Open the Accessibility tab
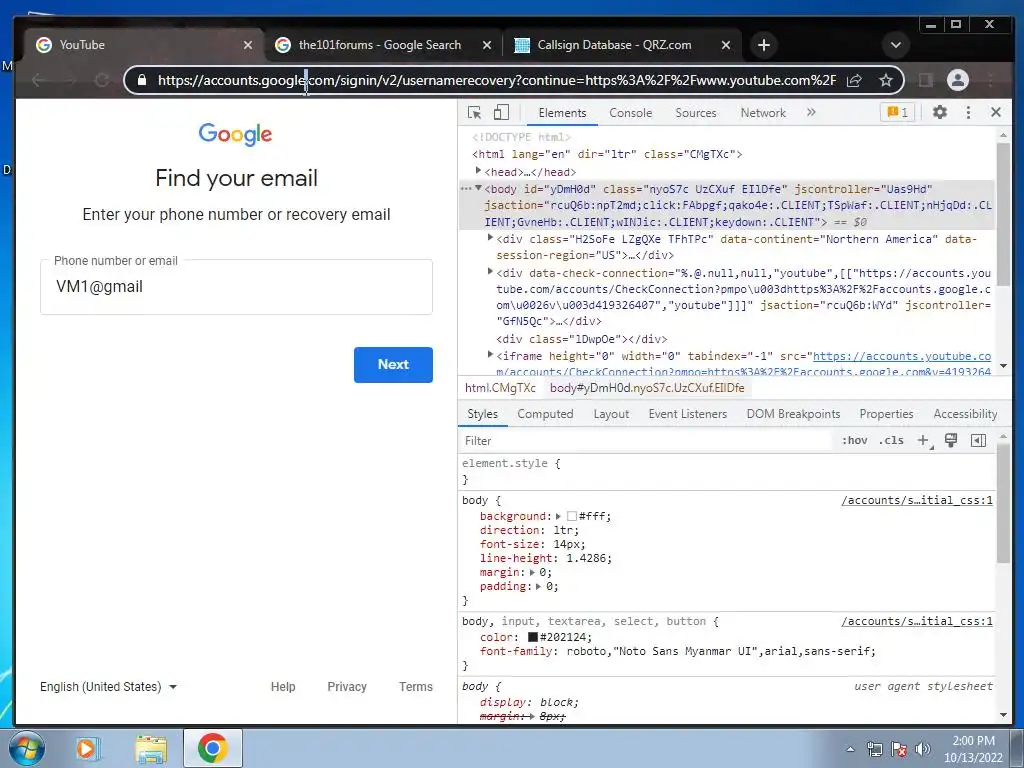The height and width of the screenshot is (768, 1024). [965, 414]
